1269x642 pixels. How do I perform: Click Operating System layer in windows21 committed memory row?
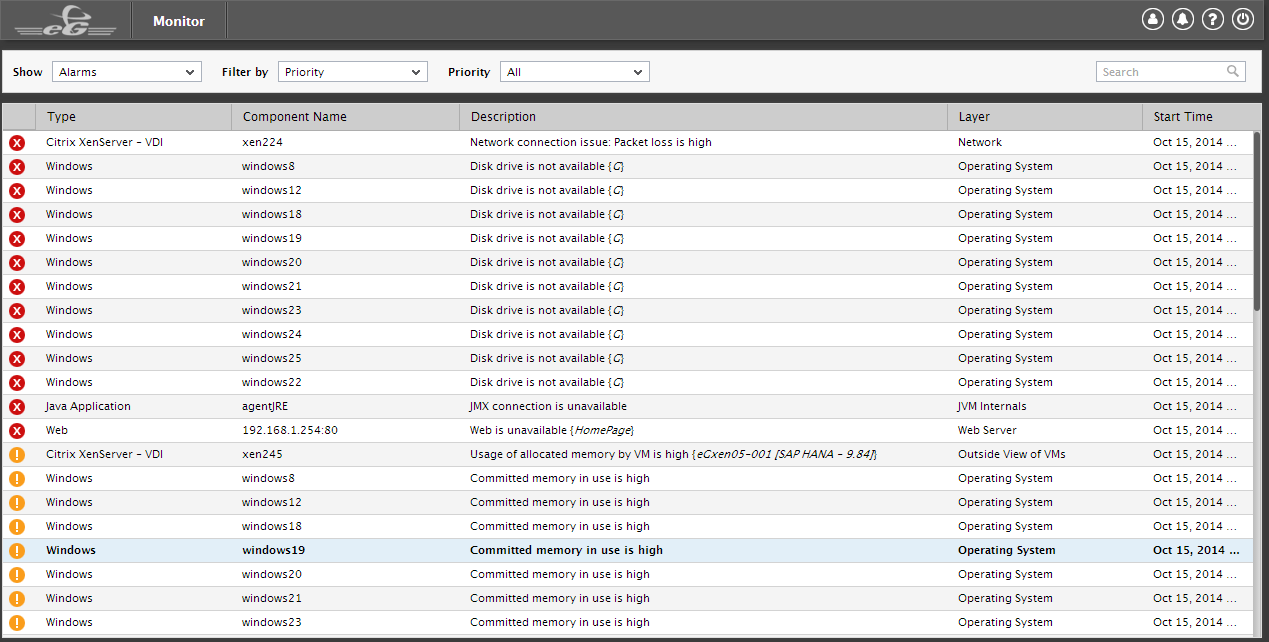[1005, 598]
